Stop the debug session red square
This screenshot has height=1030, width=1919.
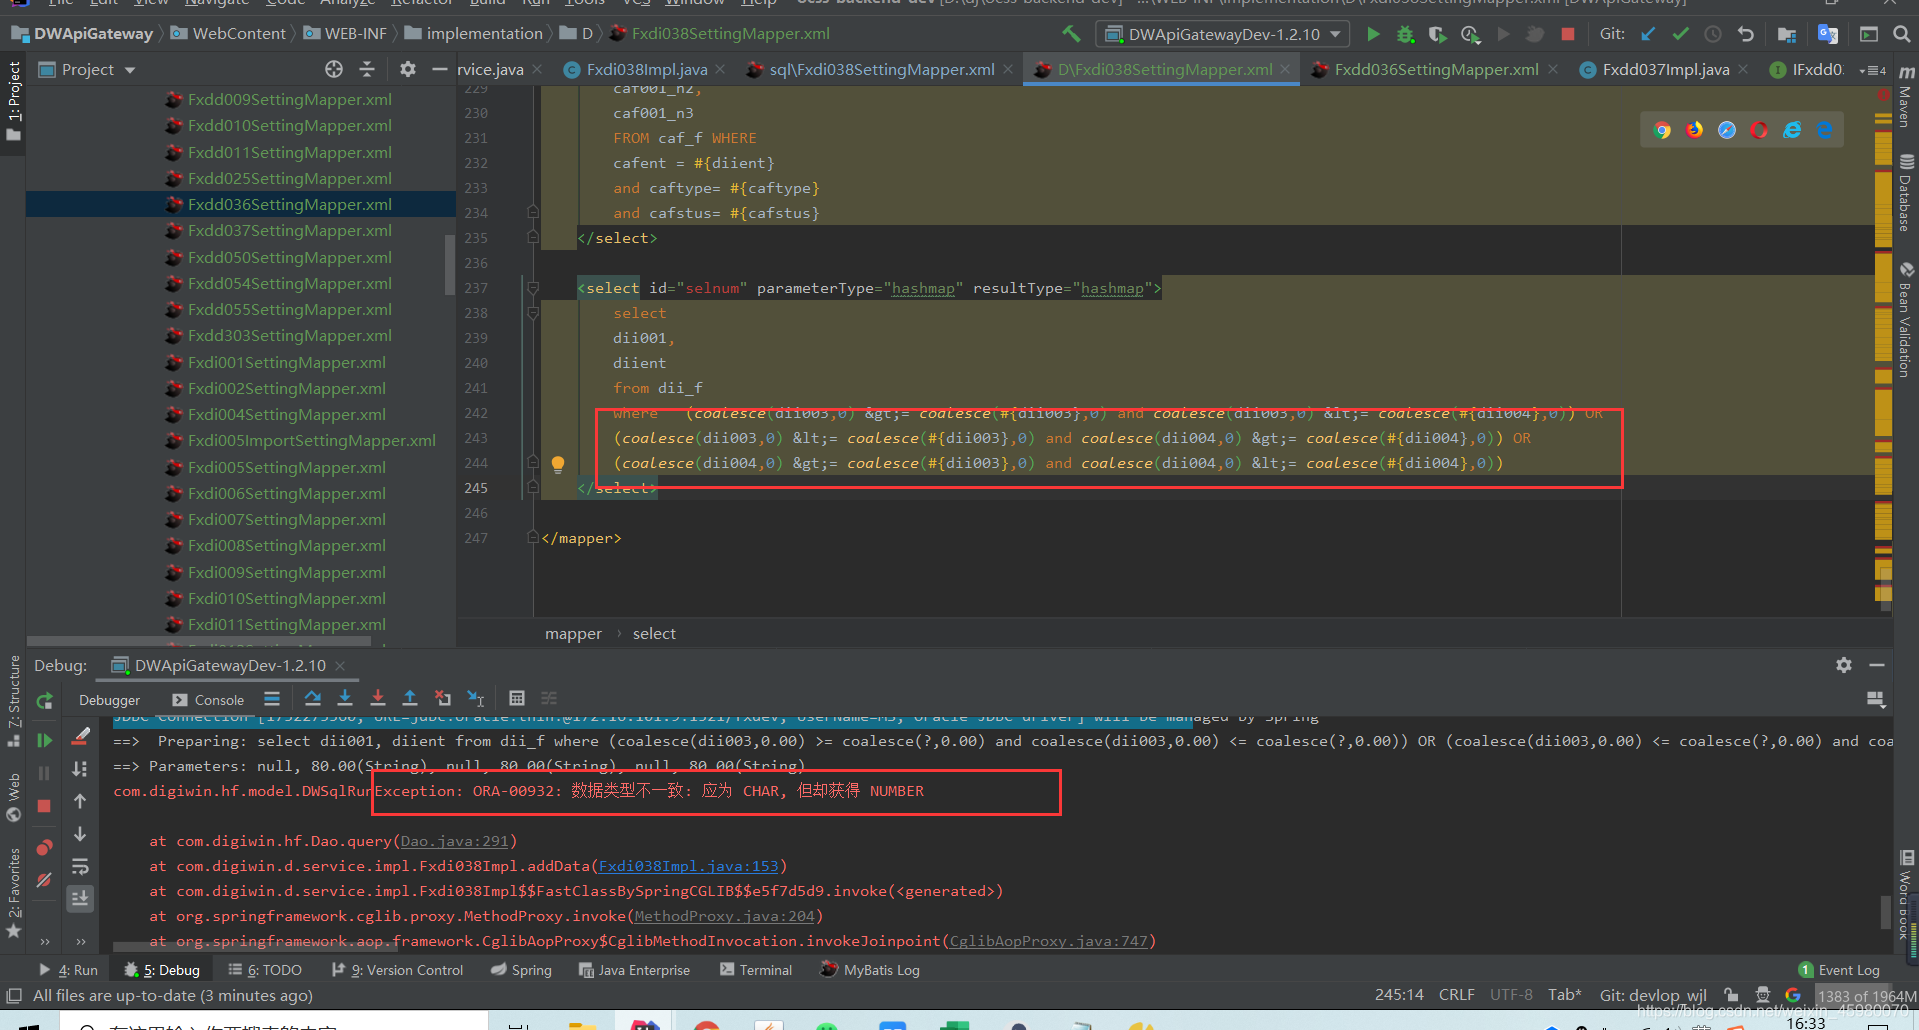[x=44, y=806]
